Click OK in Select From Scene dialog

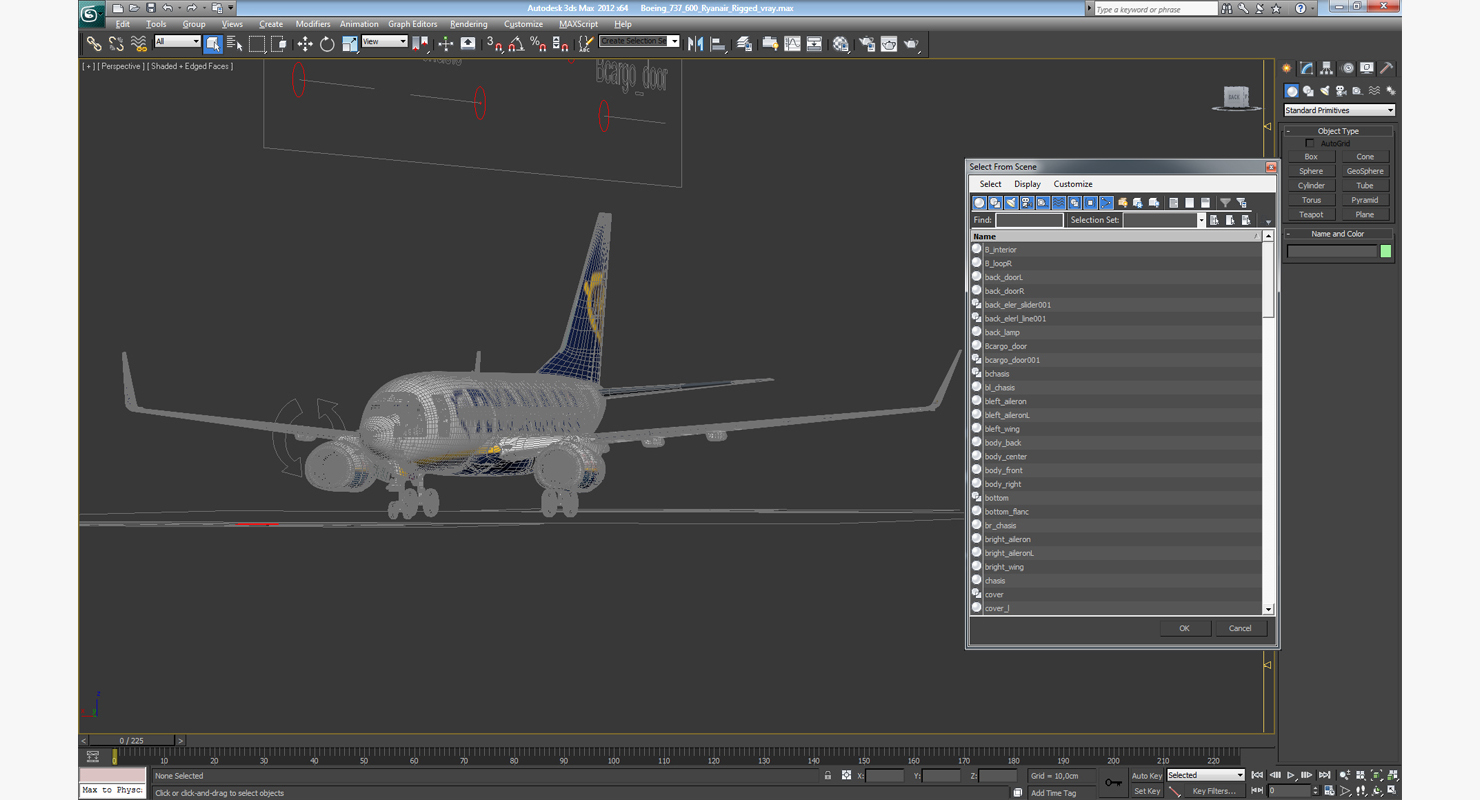click(x=1184, y=628)
